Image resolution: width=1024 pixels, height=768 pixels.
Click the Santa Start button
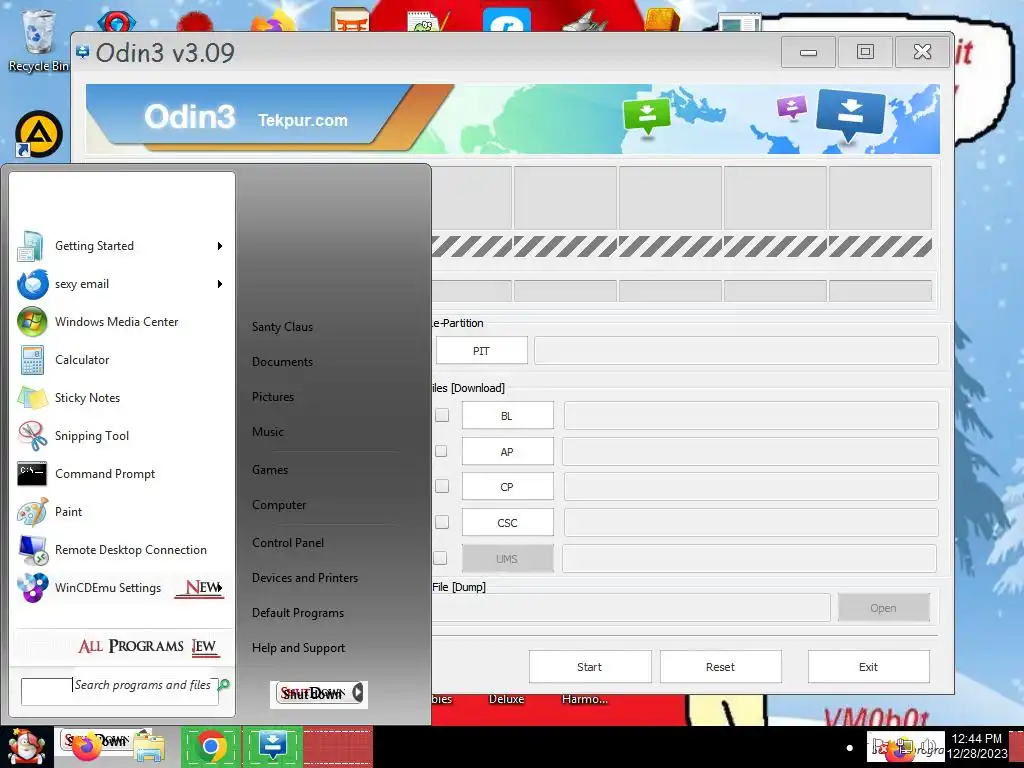(x=26, y=747)
